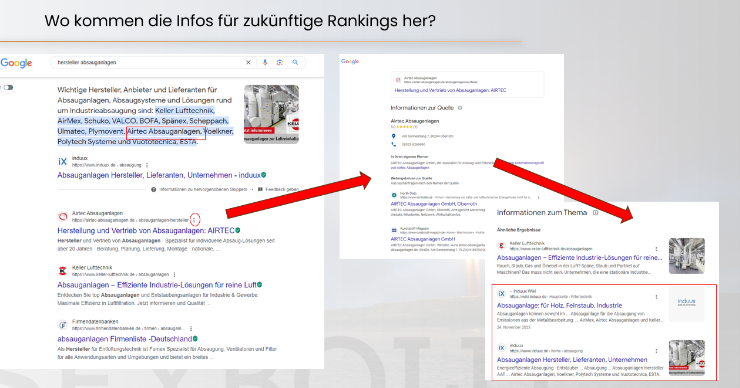Viewport: 740px width, 388px height.
Task: Click the induux favicon in the featured snippet
Action: [63, 161]
